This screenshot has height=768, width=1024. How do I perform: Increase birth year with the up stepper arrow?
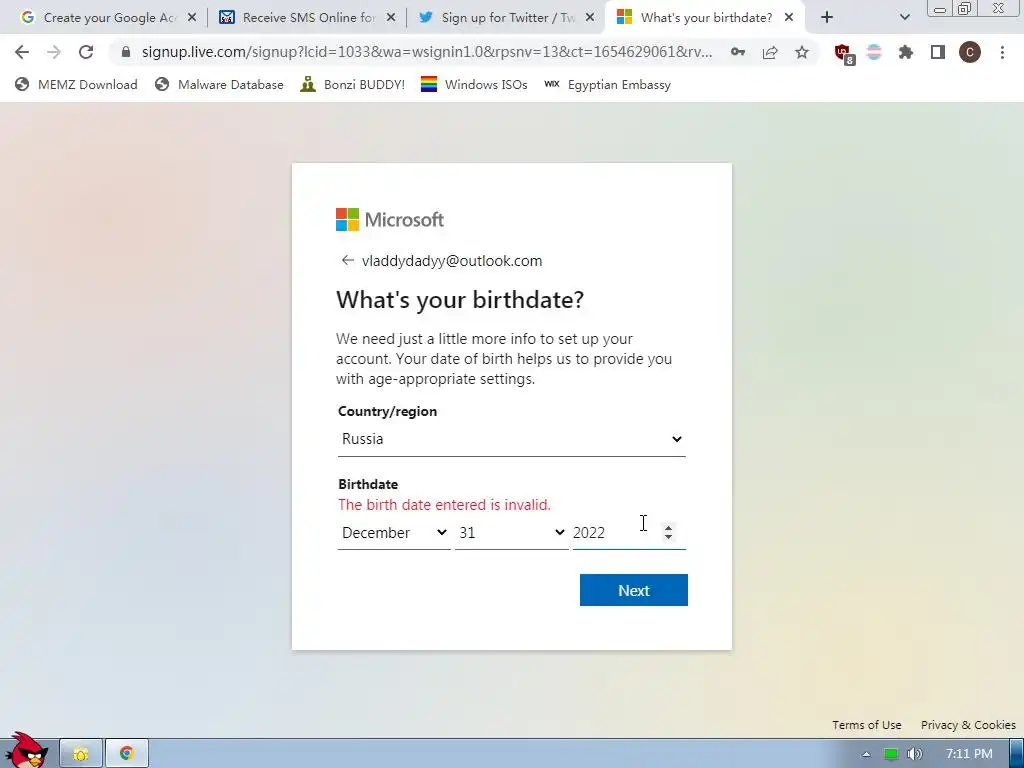coord(668,528)
